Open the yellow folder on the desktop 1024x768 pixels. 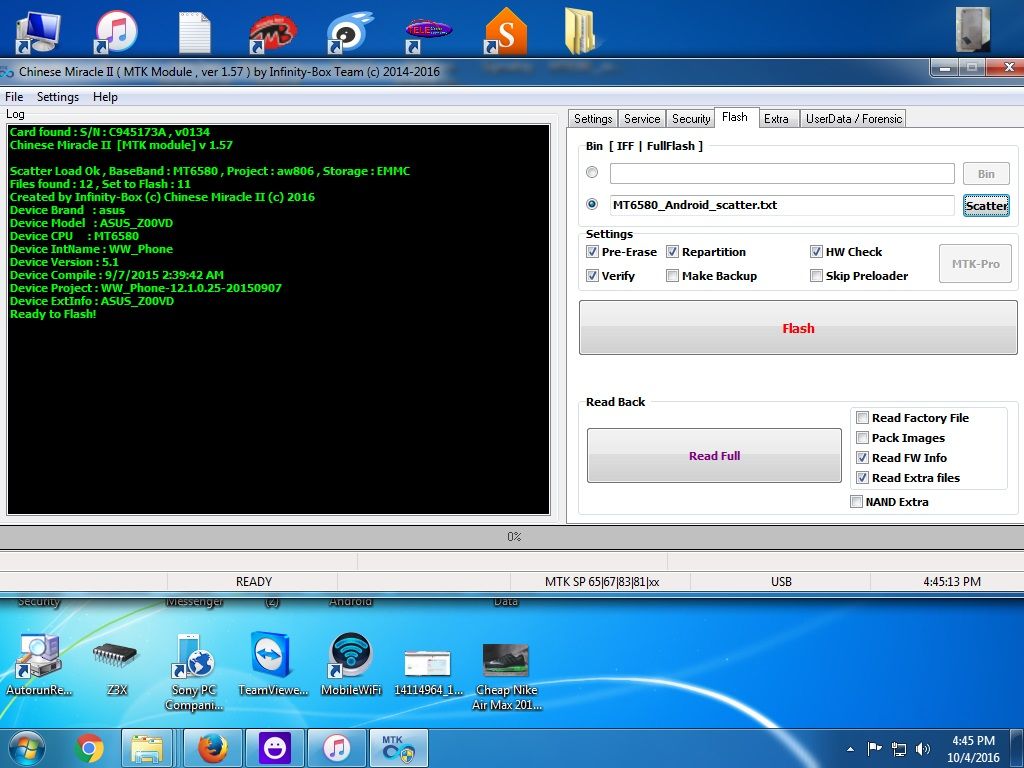click(x=579, y=30)
